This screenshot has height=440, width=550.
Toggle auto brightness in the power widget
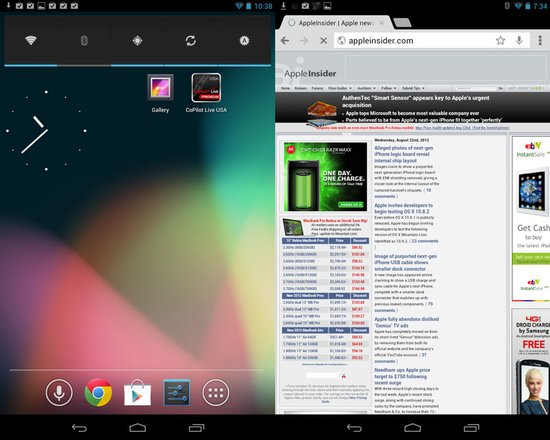pos(244,40)
